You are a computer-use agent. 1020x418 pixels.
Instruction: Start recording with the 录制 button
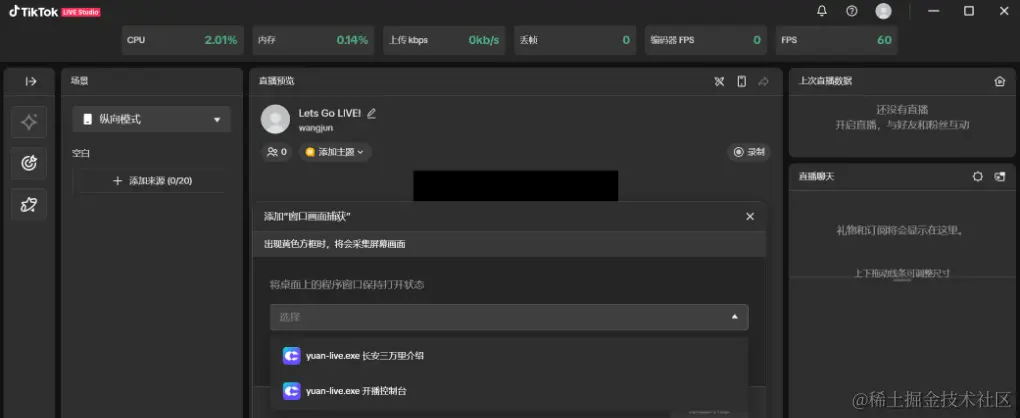749,152
